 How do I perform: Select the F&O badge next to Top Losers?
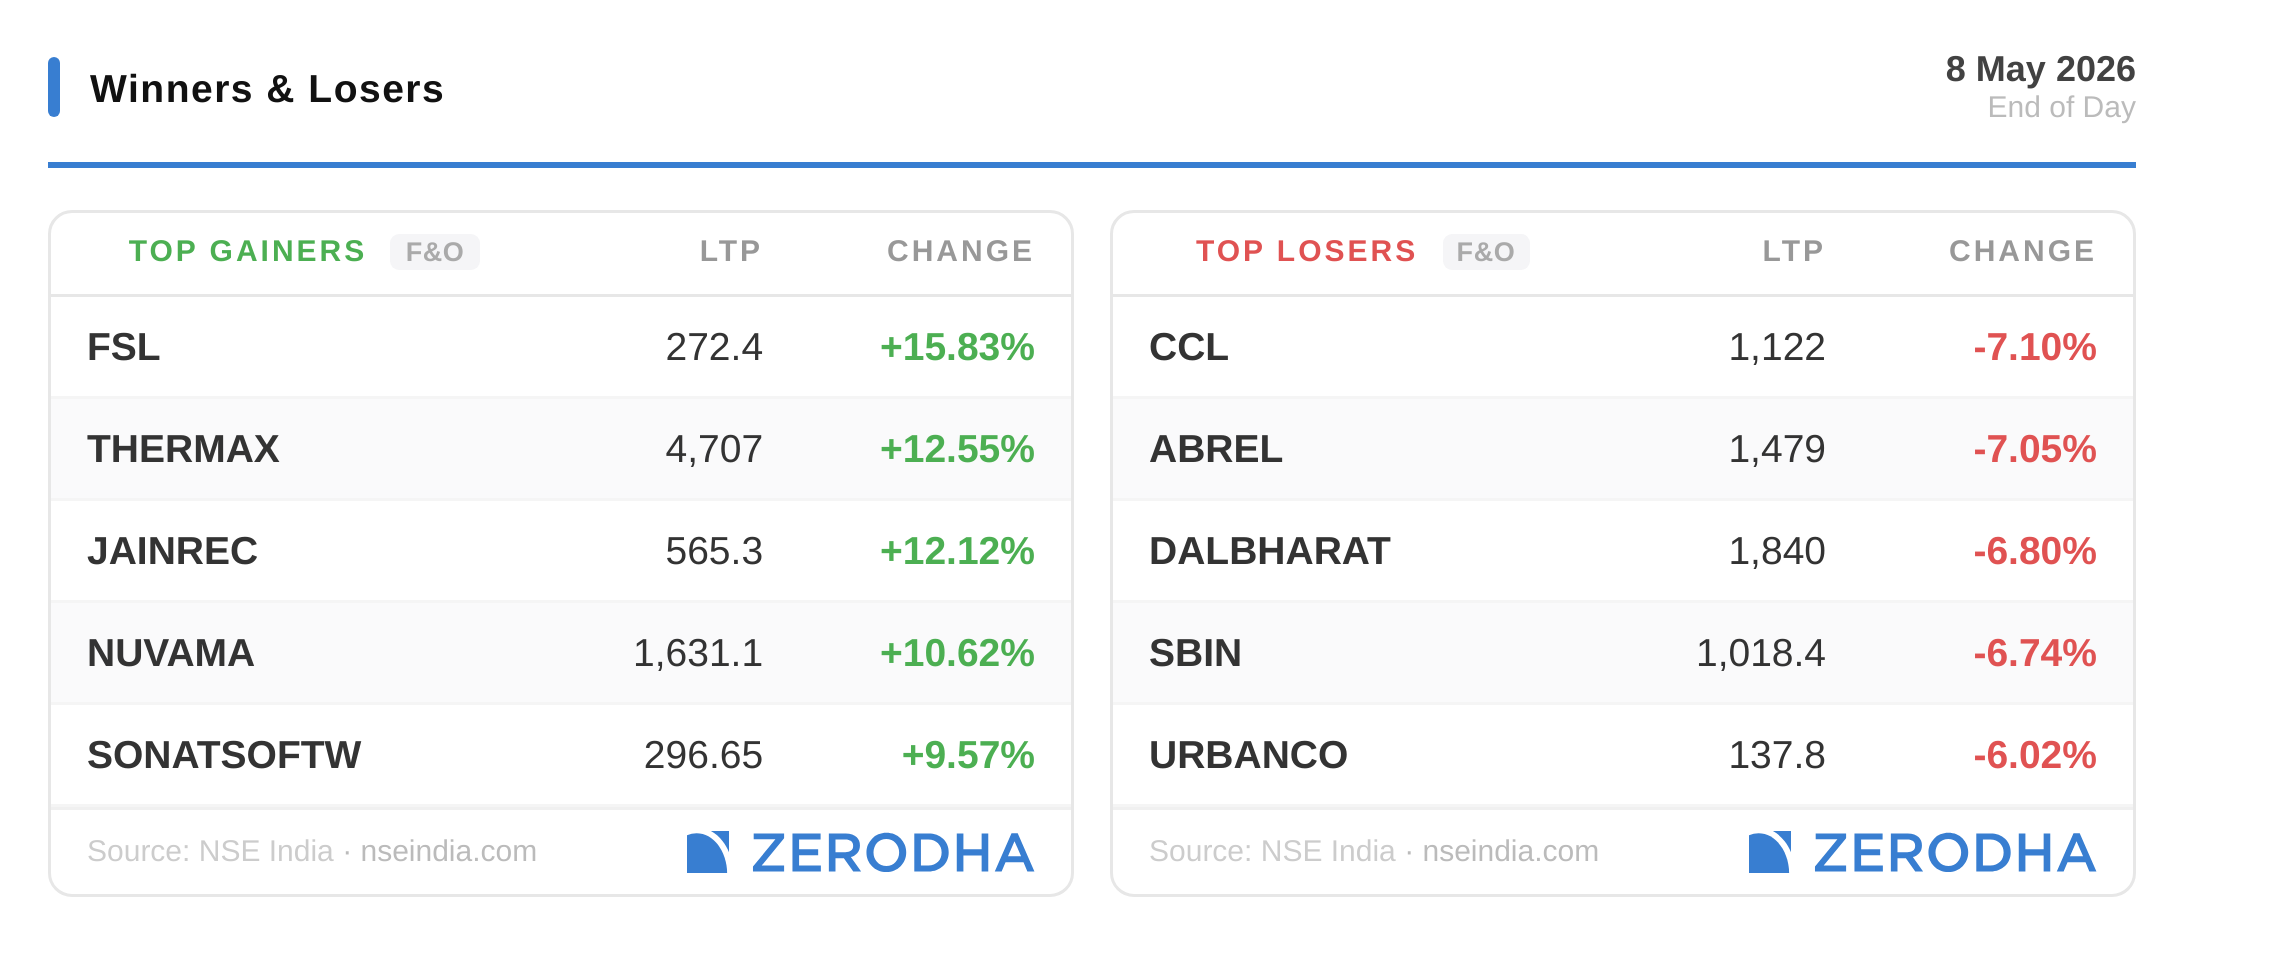point(1486,251)
